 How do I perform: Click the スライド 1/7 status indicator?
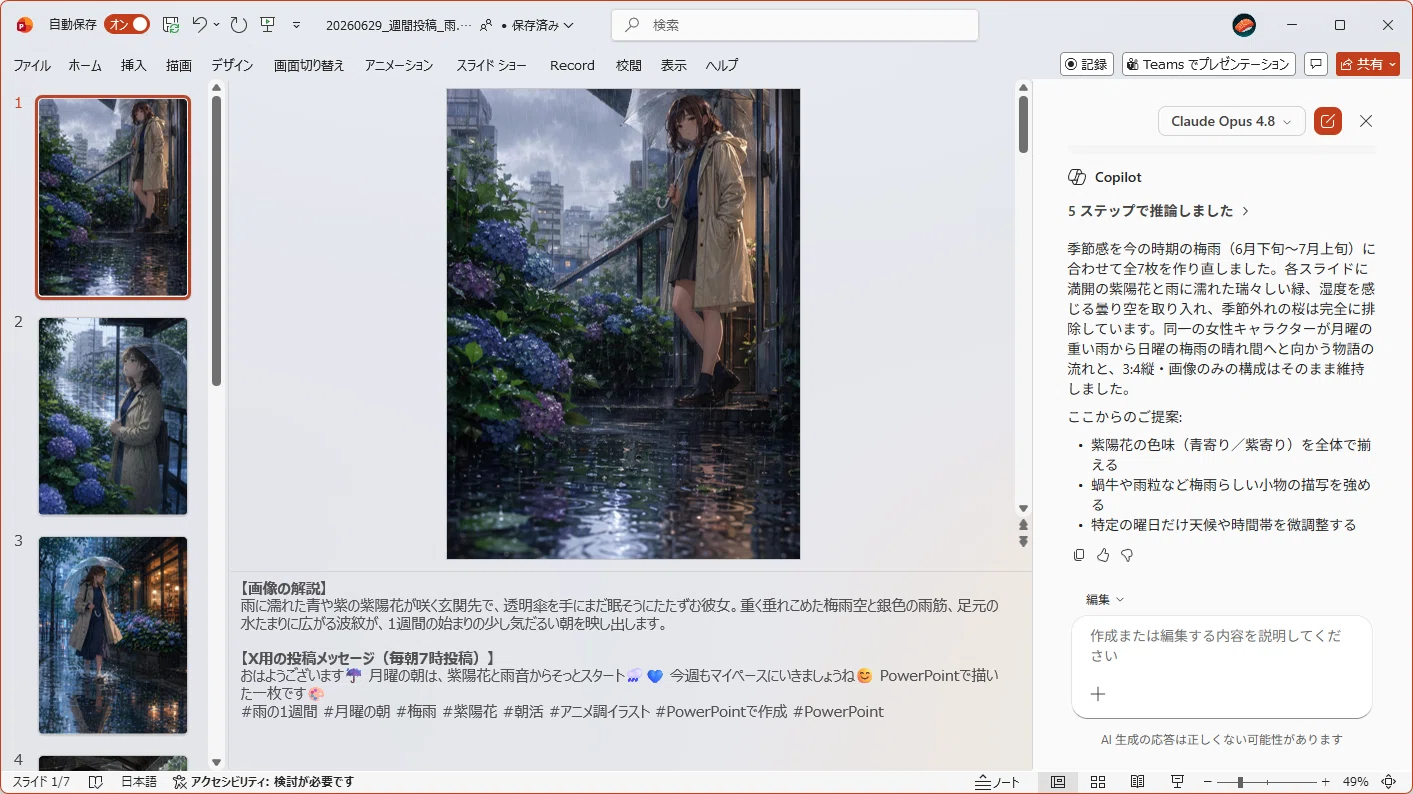41,782
